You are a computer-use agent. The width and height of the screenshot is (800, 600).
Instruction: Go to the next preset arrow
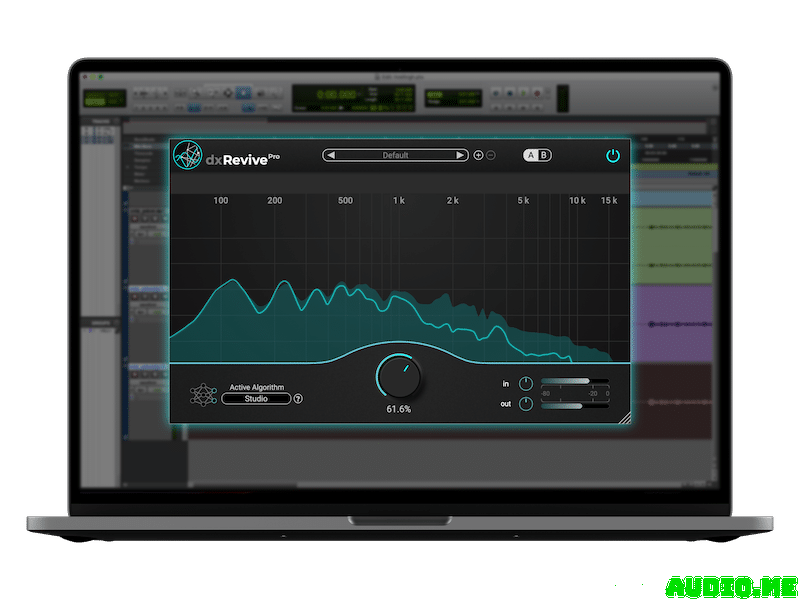[x=460, y=155]
